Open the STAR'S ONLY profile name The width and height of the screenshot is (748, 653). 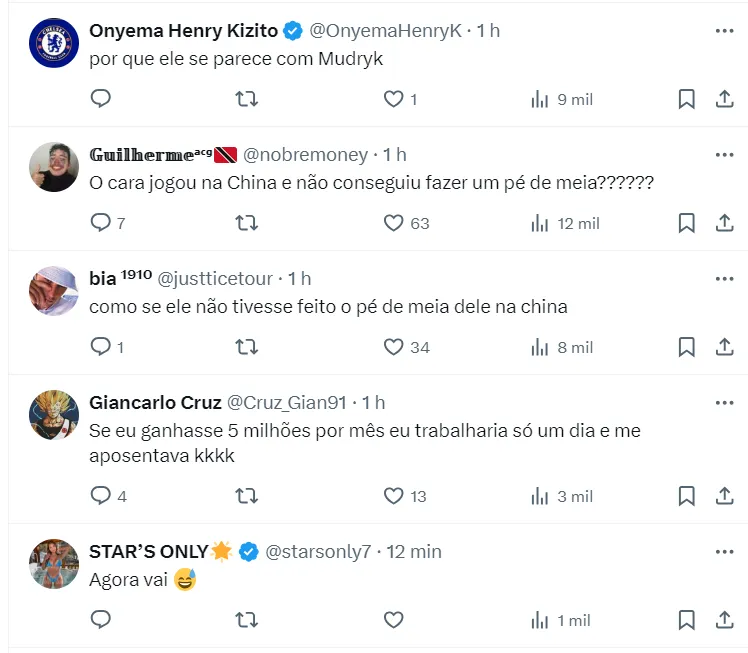[148, 551]
